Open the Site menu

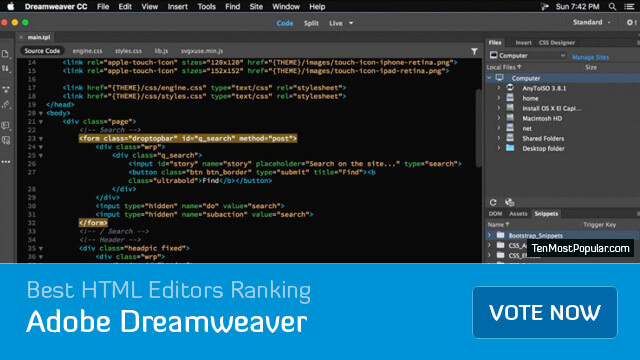[256, 7]
